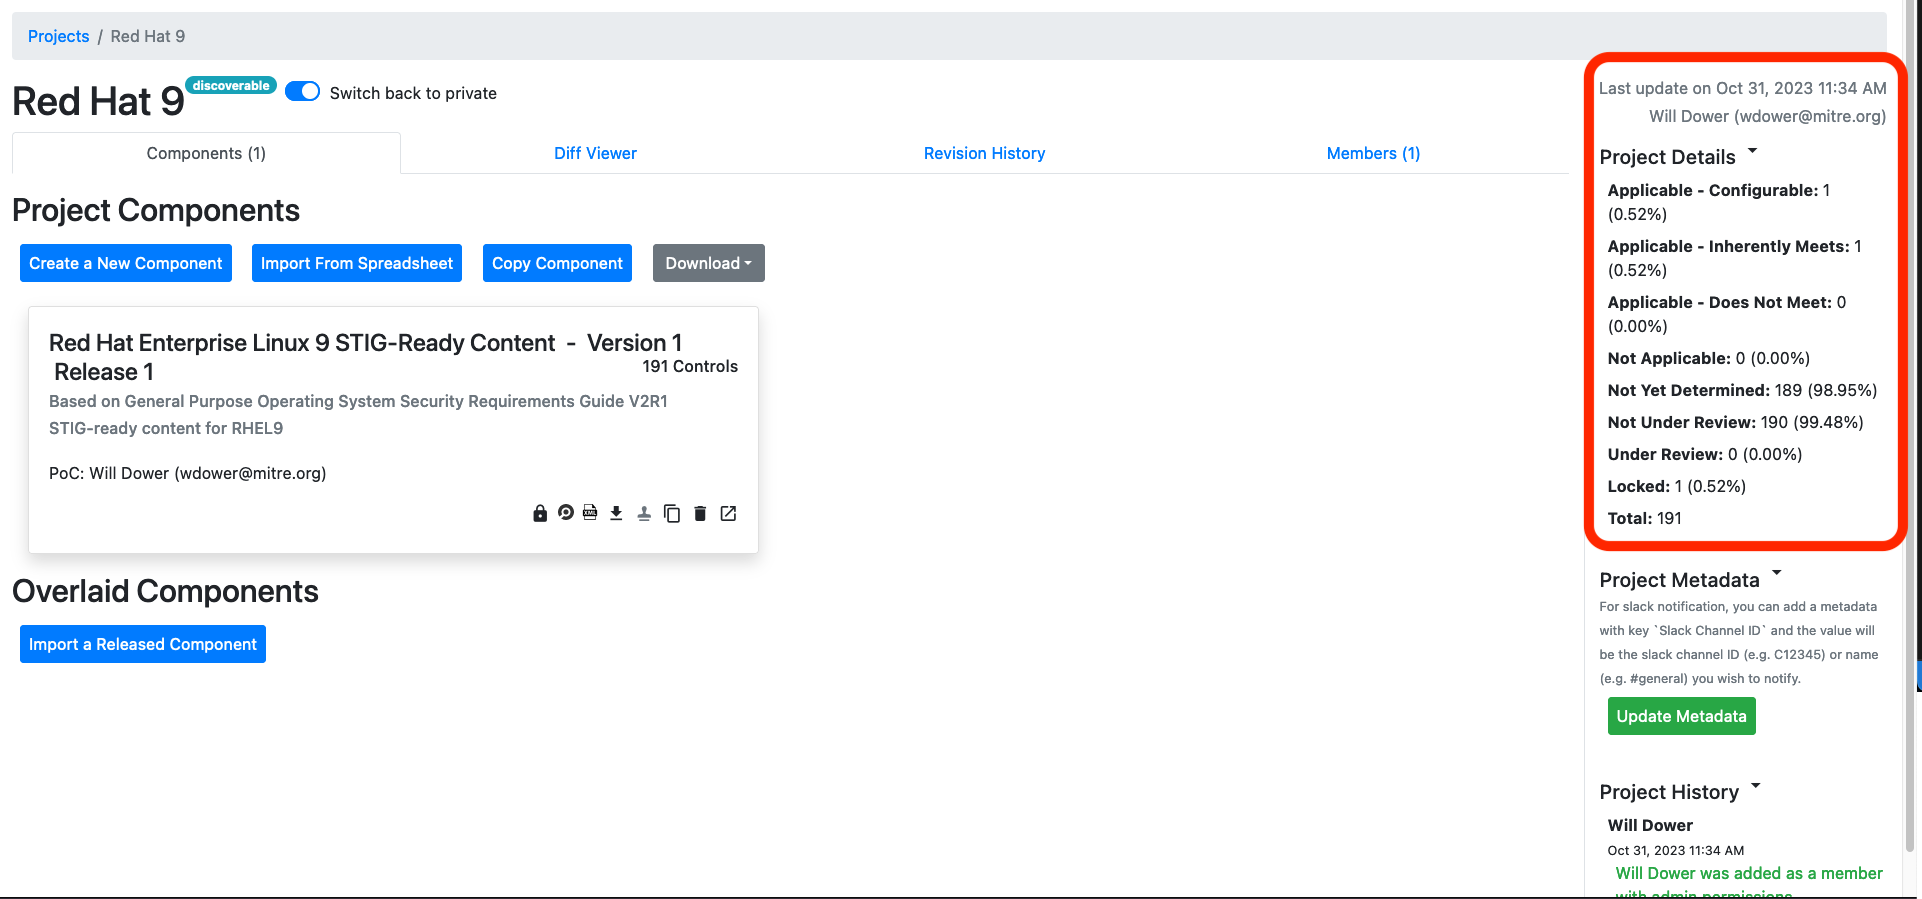Viewport: 1922px width, 899px height.
Task: Click the Not Under Review: 190 statistic
Action: click(x=1736, y=422)
